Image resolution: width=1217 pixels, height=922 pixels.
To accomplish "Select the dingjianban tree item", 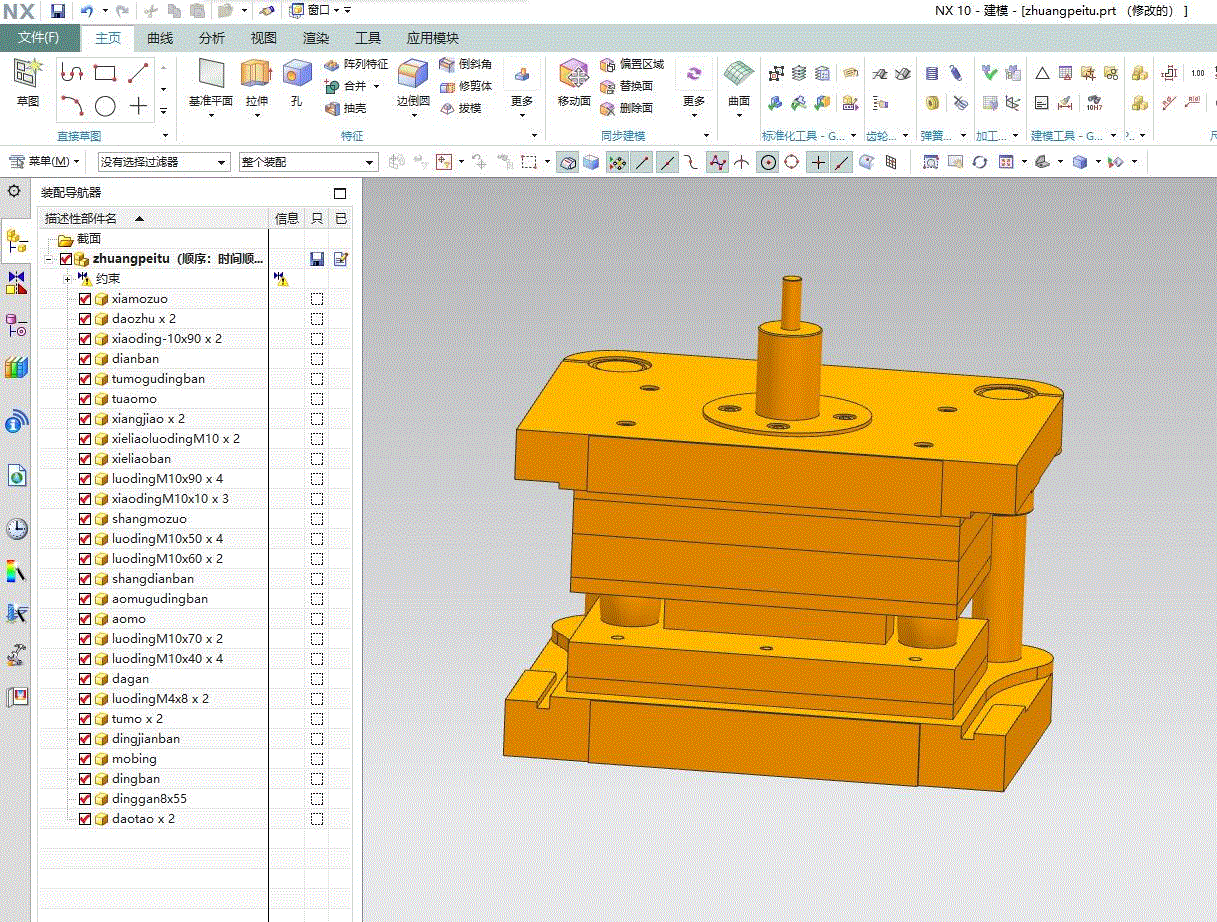I will pos(146,739).
